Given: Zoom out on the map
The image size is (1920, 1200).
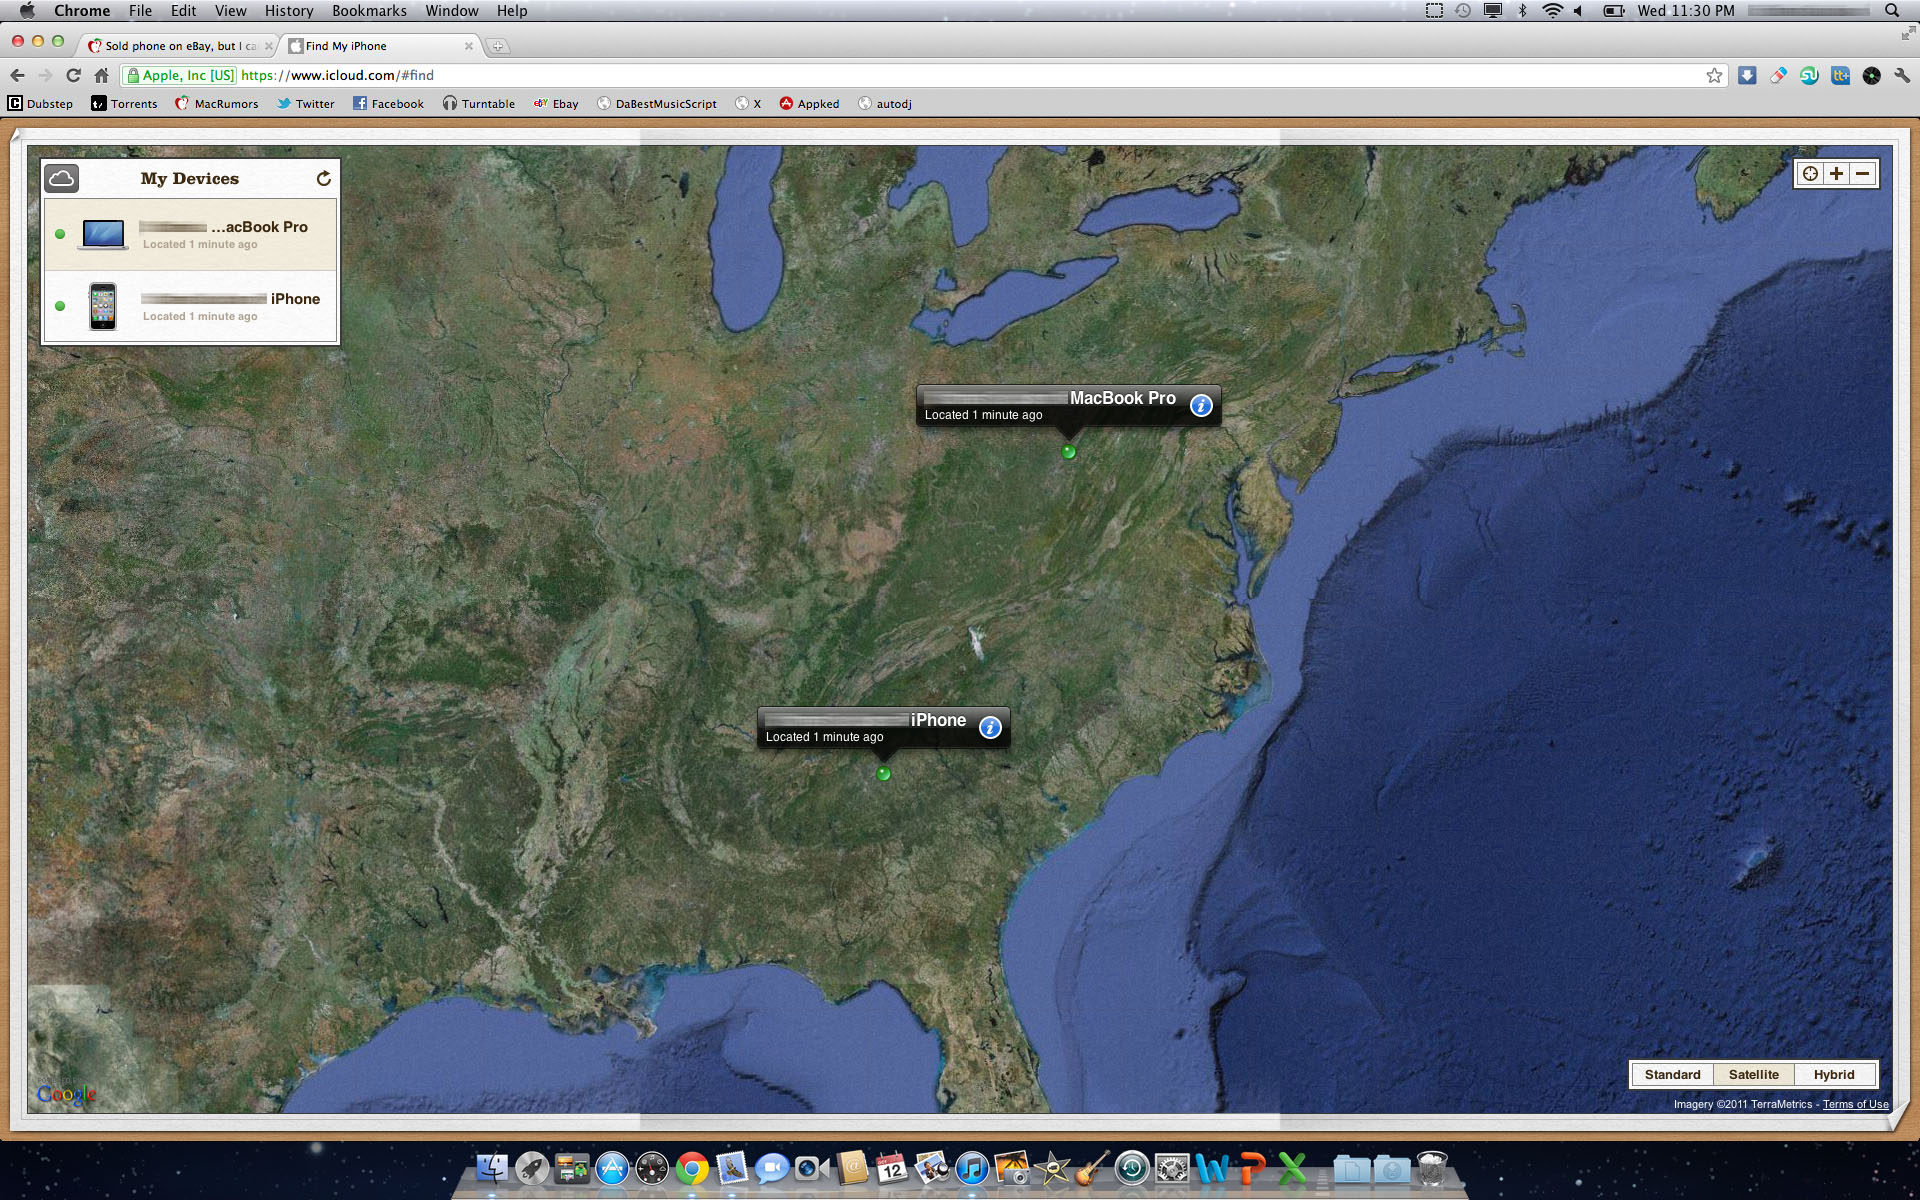Looking at the screenshot, I should 1862,173.
